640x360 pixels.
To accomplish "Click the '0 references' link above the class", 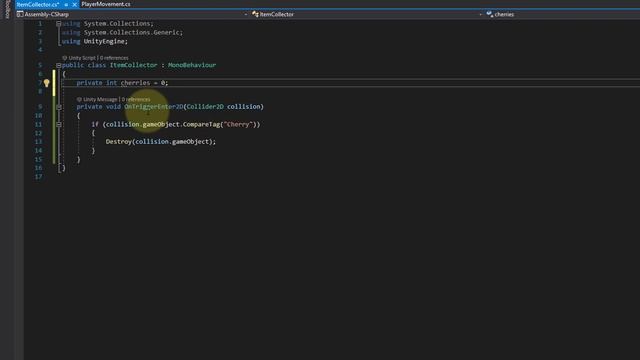I will (114, 58).
